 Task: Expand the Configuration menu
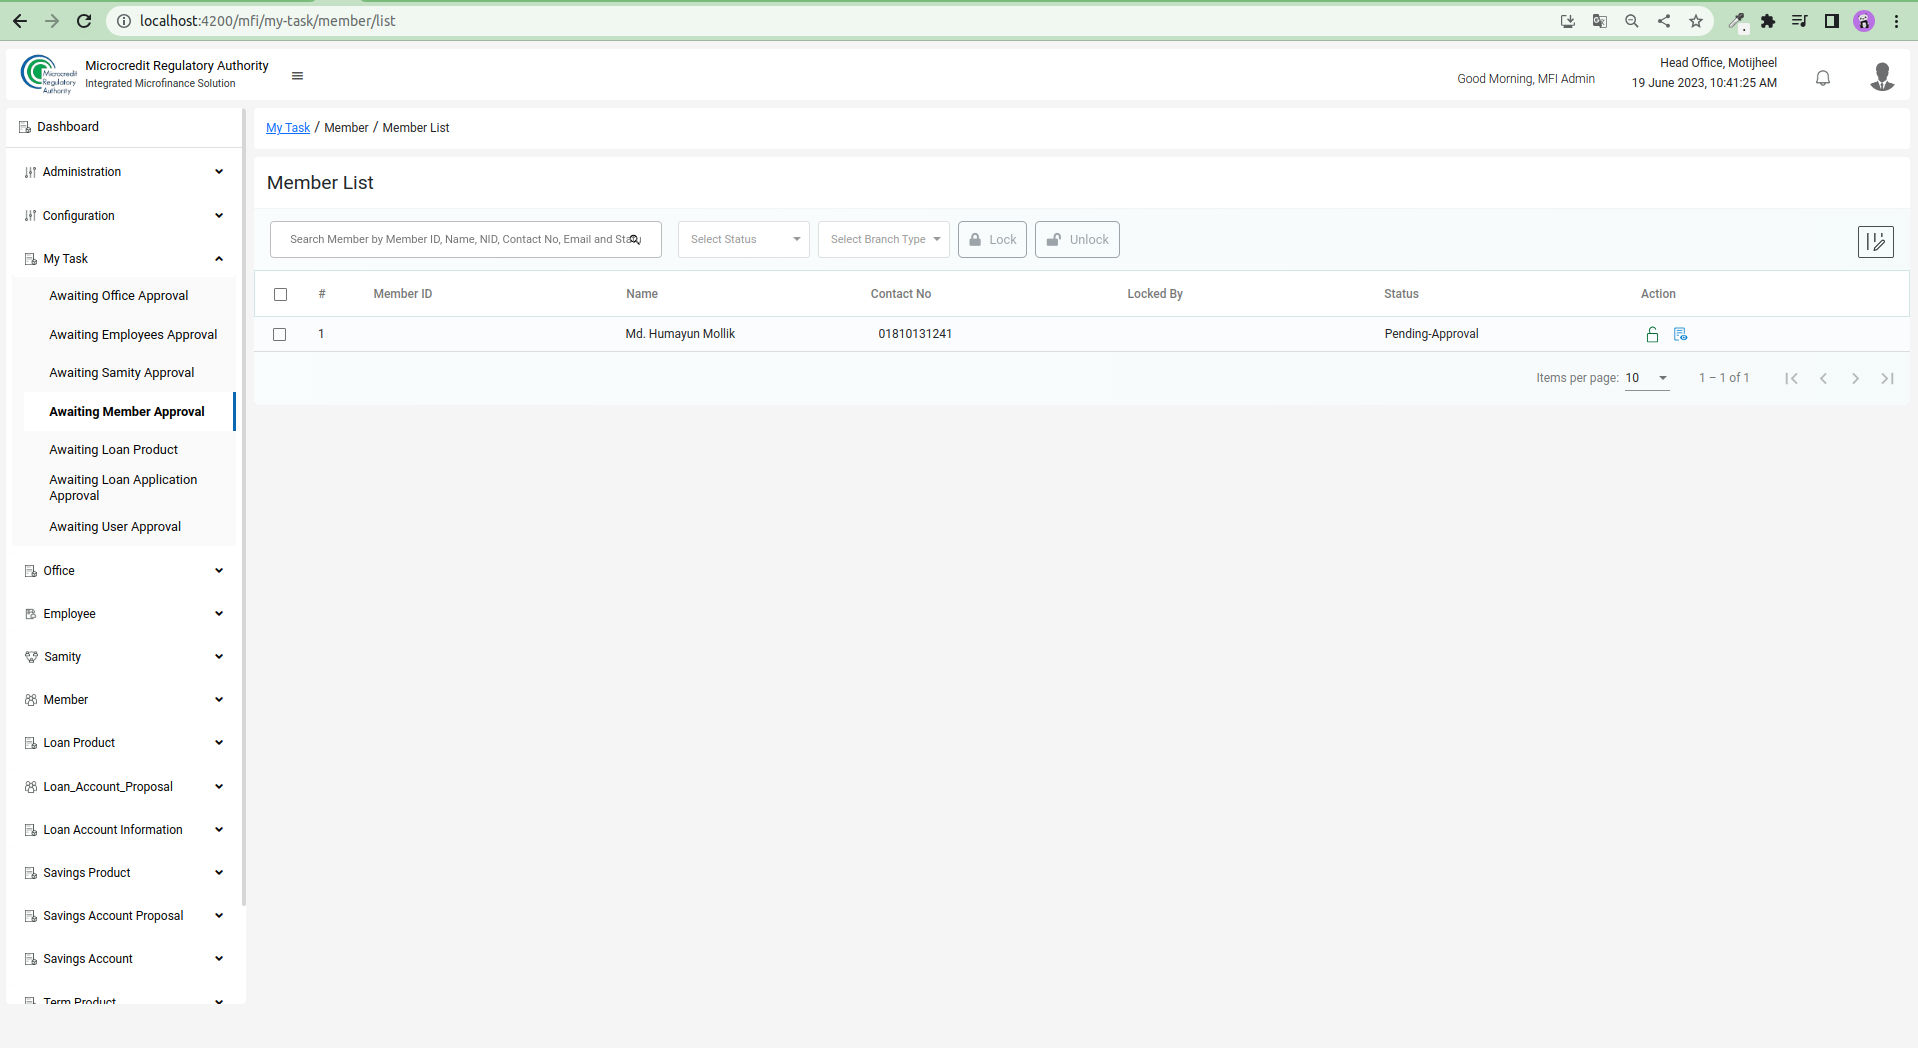click(124, 216)
